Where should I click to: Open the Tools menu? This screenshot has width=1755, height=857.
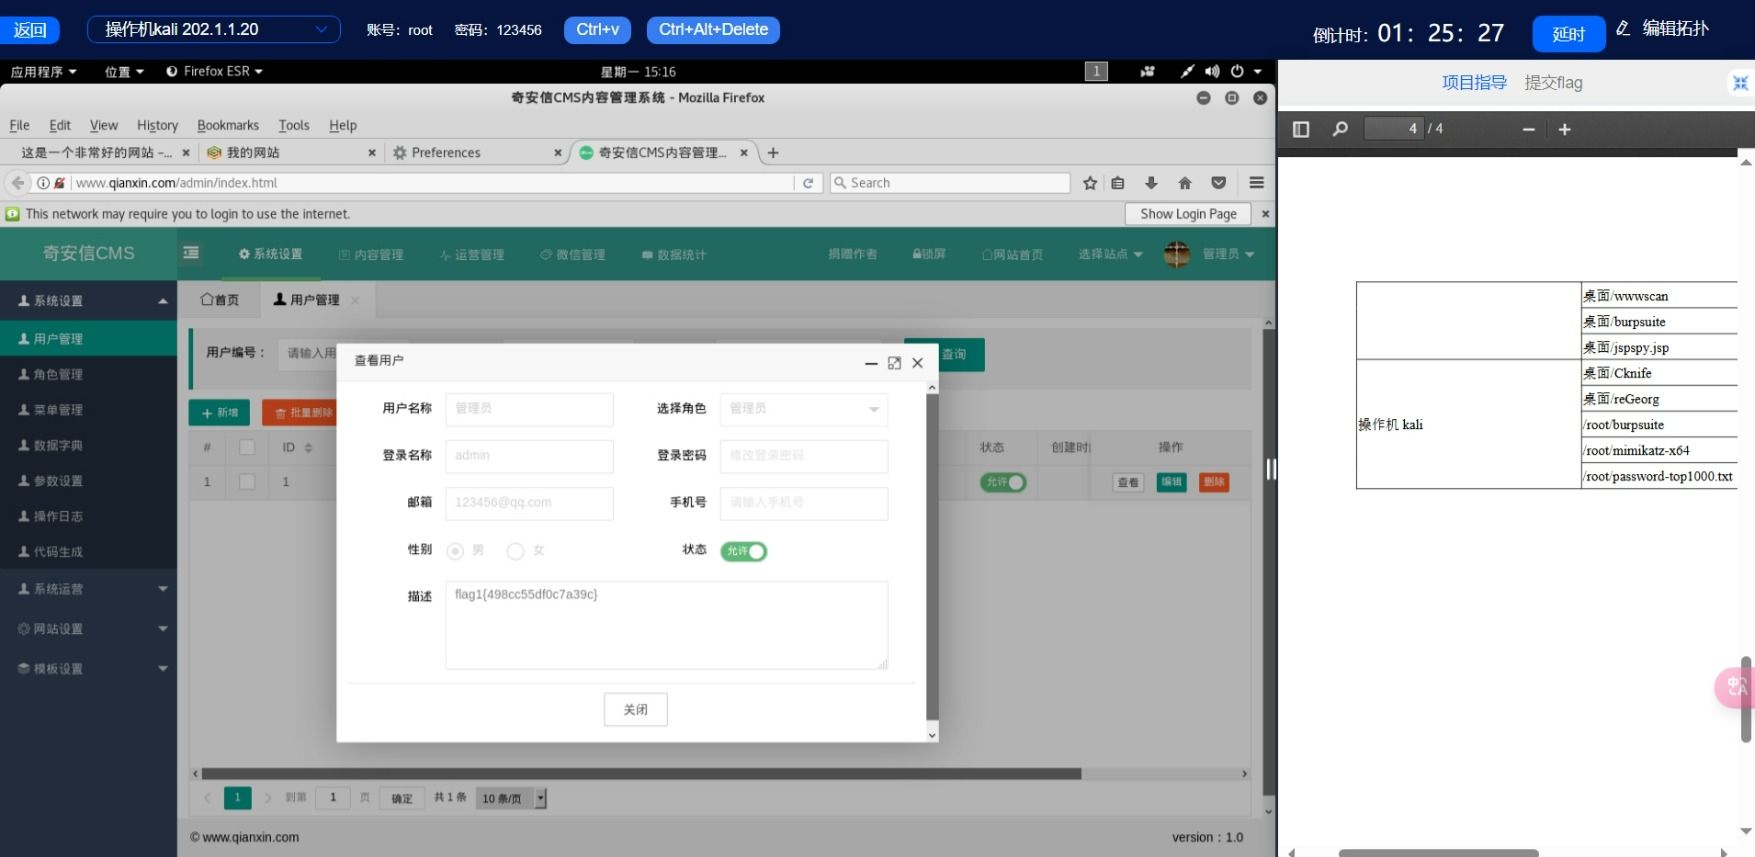294,125
